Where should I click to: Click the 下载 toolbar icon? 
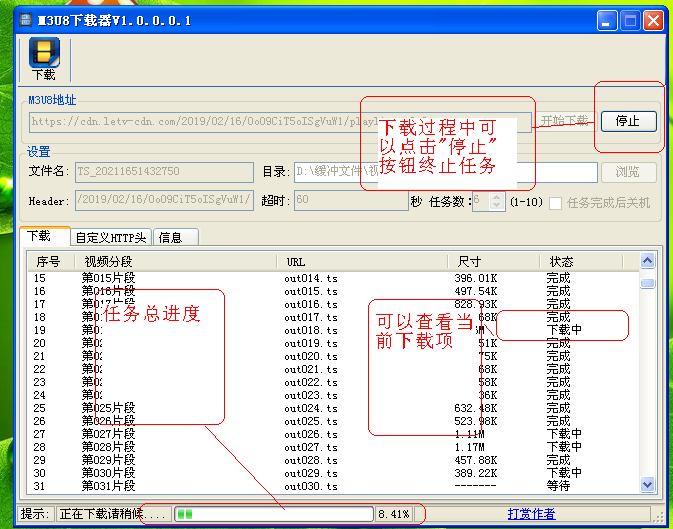[x=44, y=59]
